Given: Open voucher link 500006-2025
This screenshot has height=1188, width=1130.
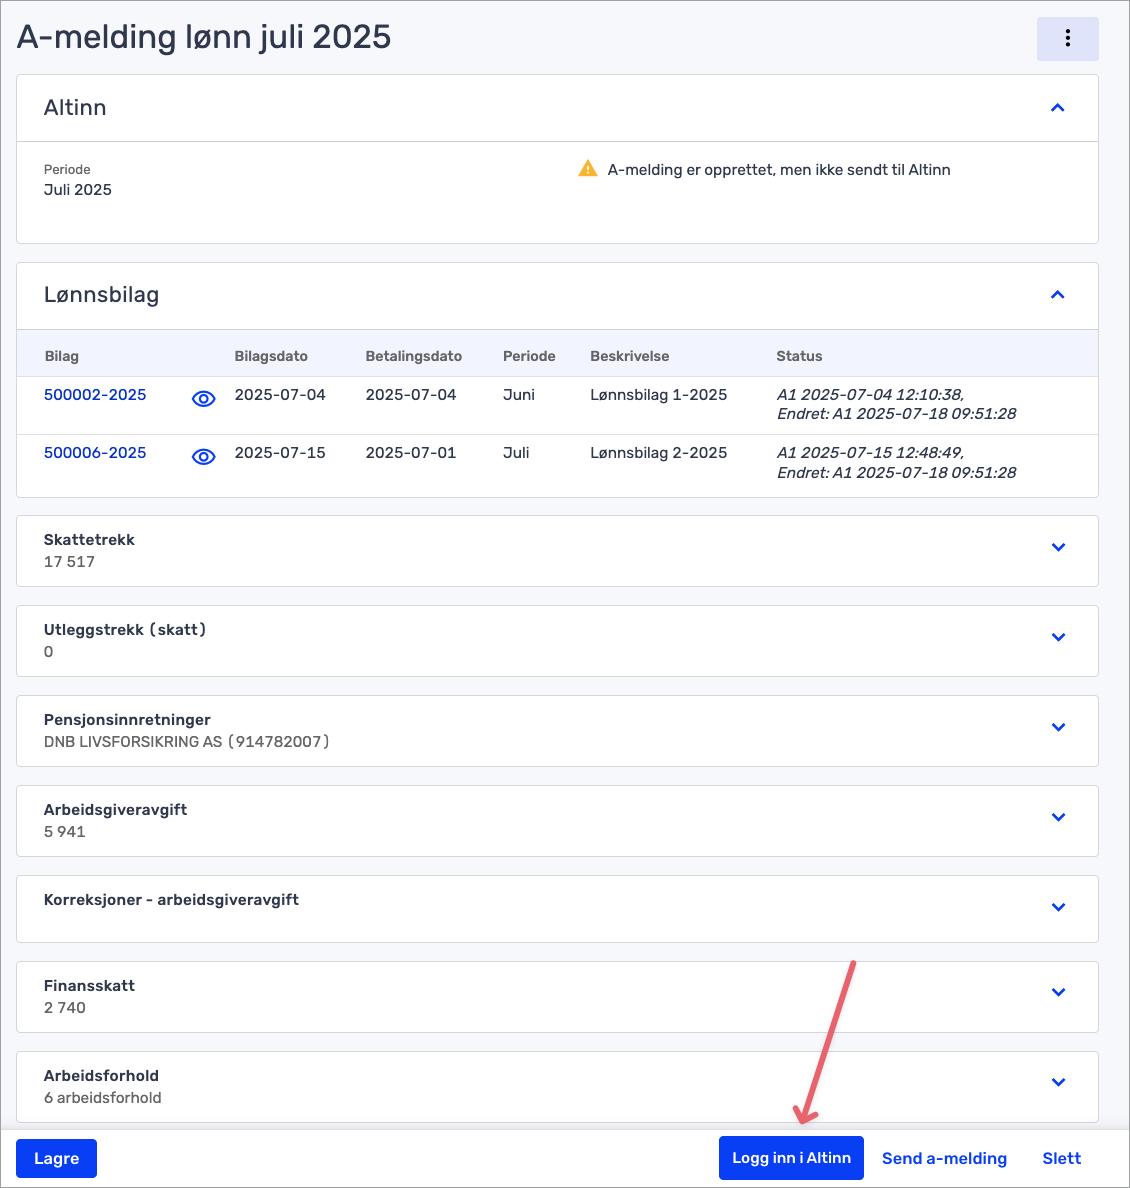Looking at the screenshot, I should coord(95,453).
